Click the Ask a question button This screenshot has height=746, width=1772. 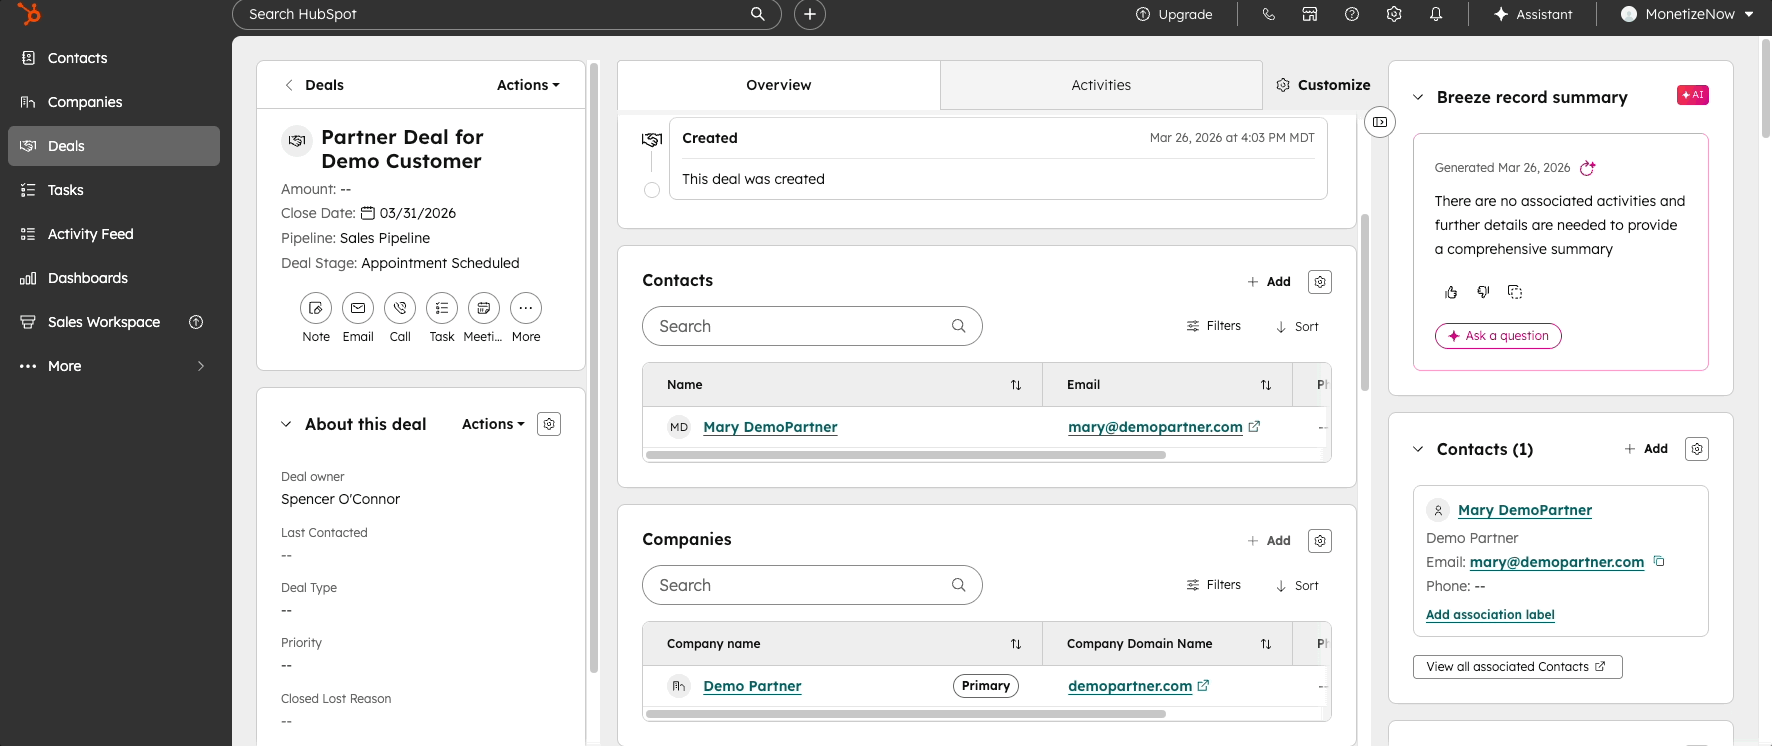tap(1498, 336)
